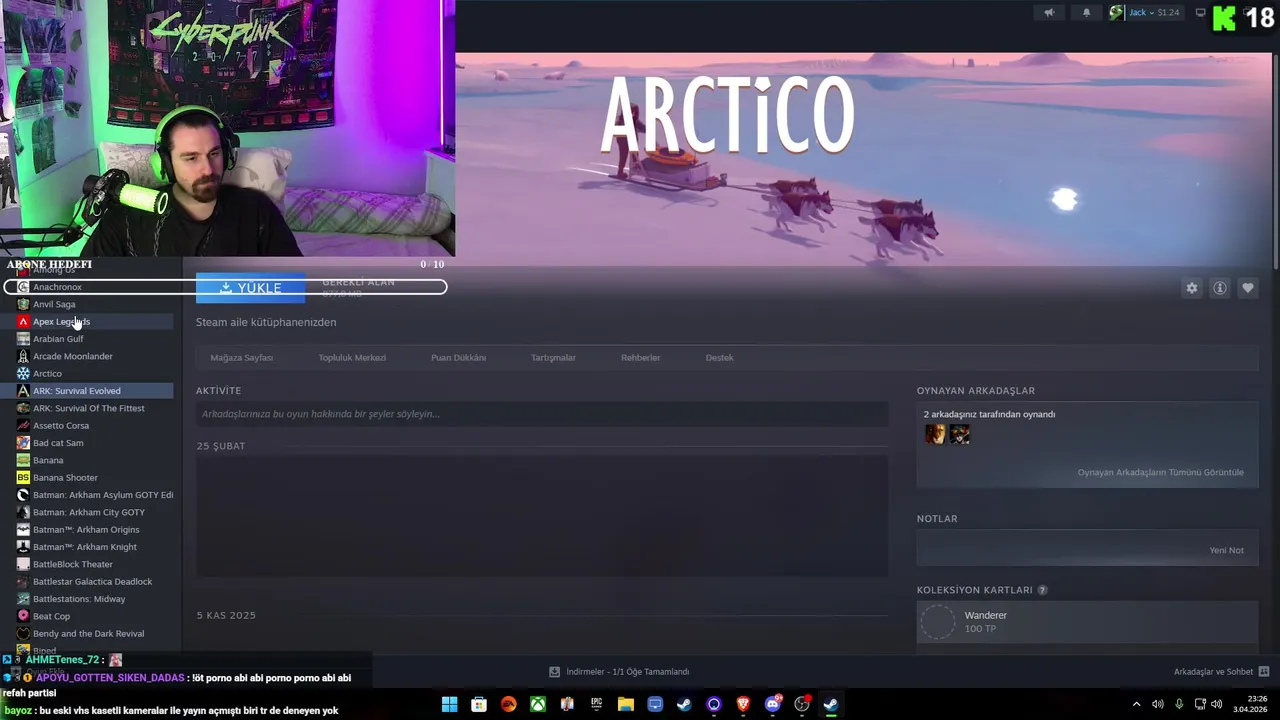Click the Arcade Moonlander game icon

click(x=23, y=356)
